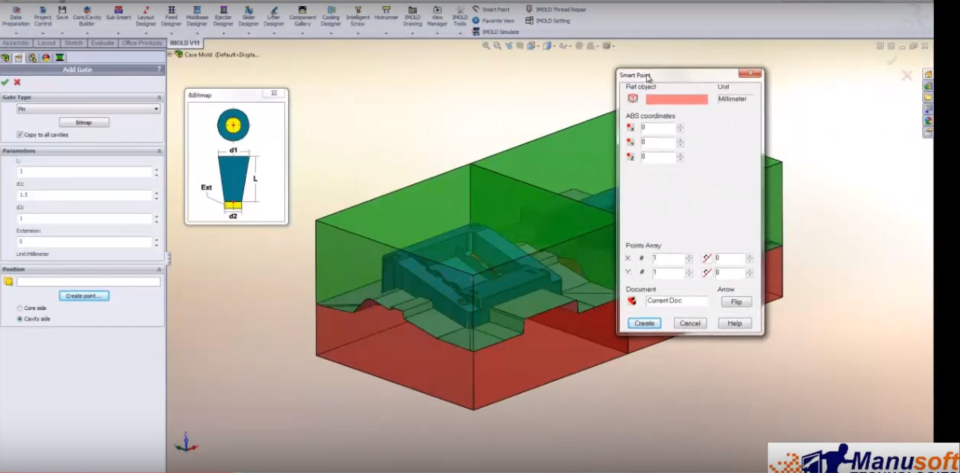Viewport: 960px width, 473px height.
Task: Select the Core side radio button
Action: tap(20, 308)
